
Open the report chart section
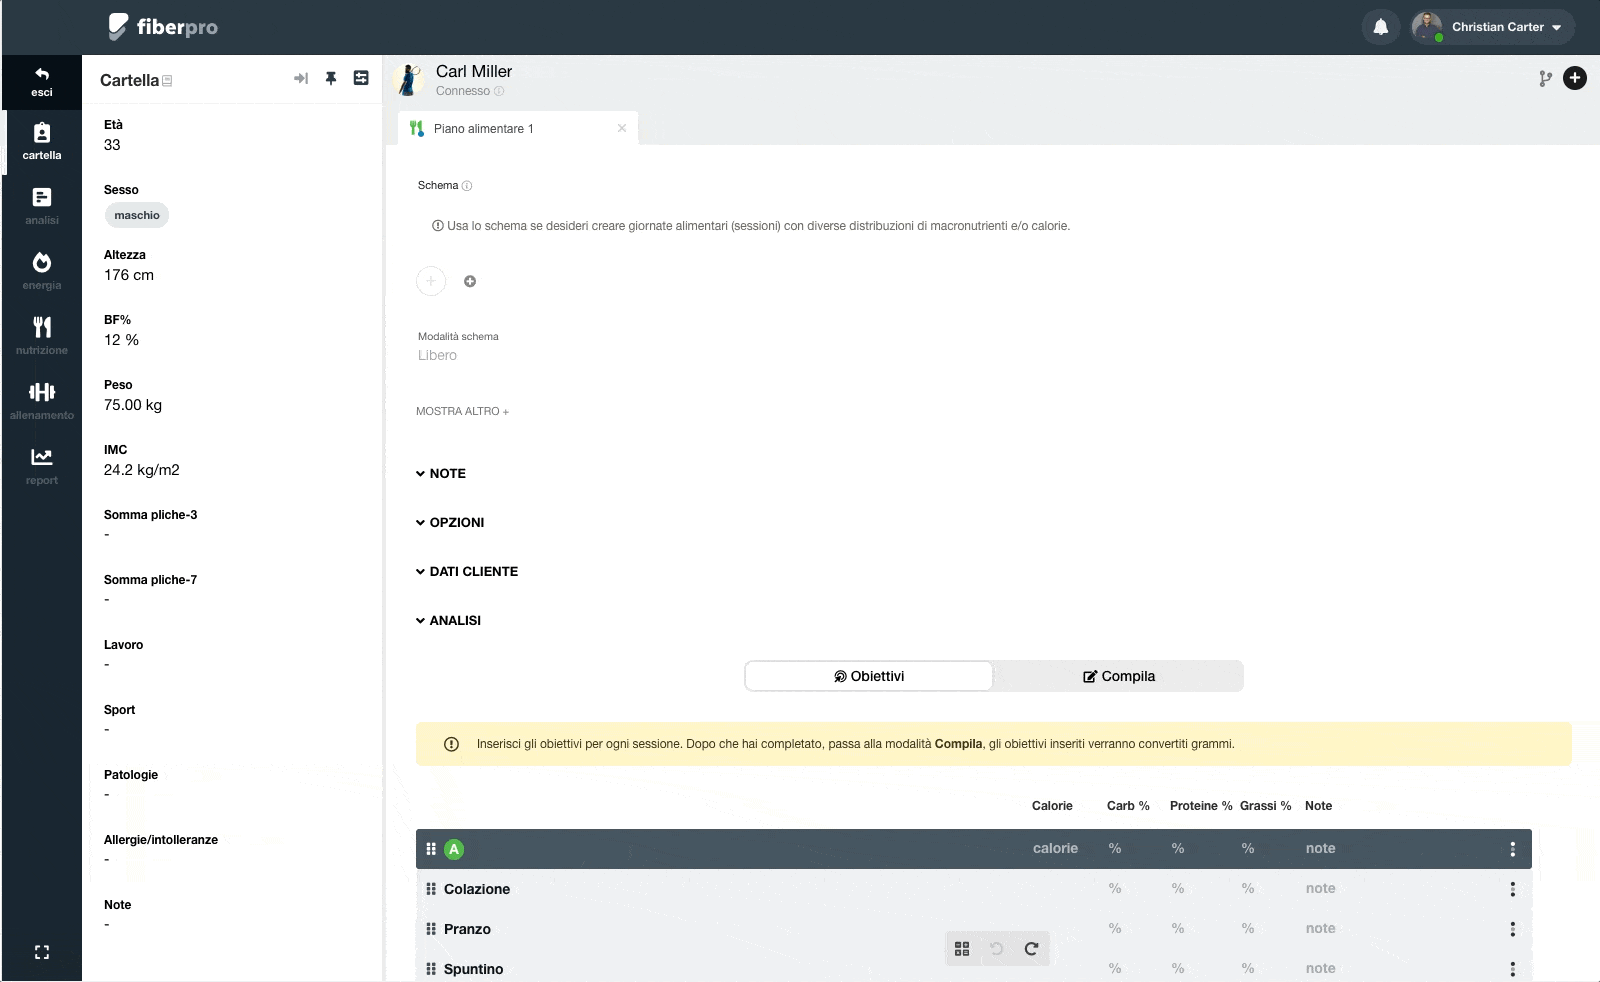click(42, 466)
